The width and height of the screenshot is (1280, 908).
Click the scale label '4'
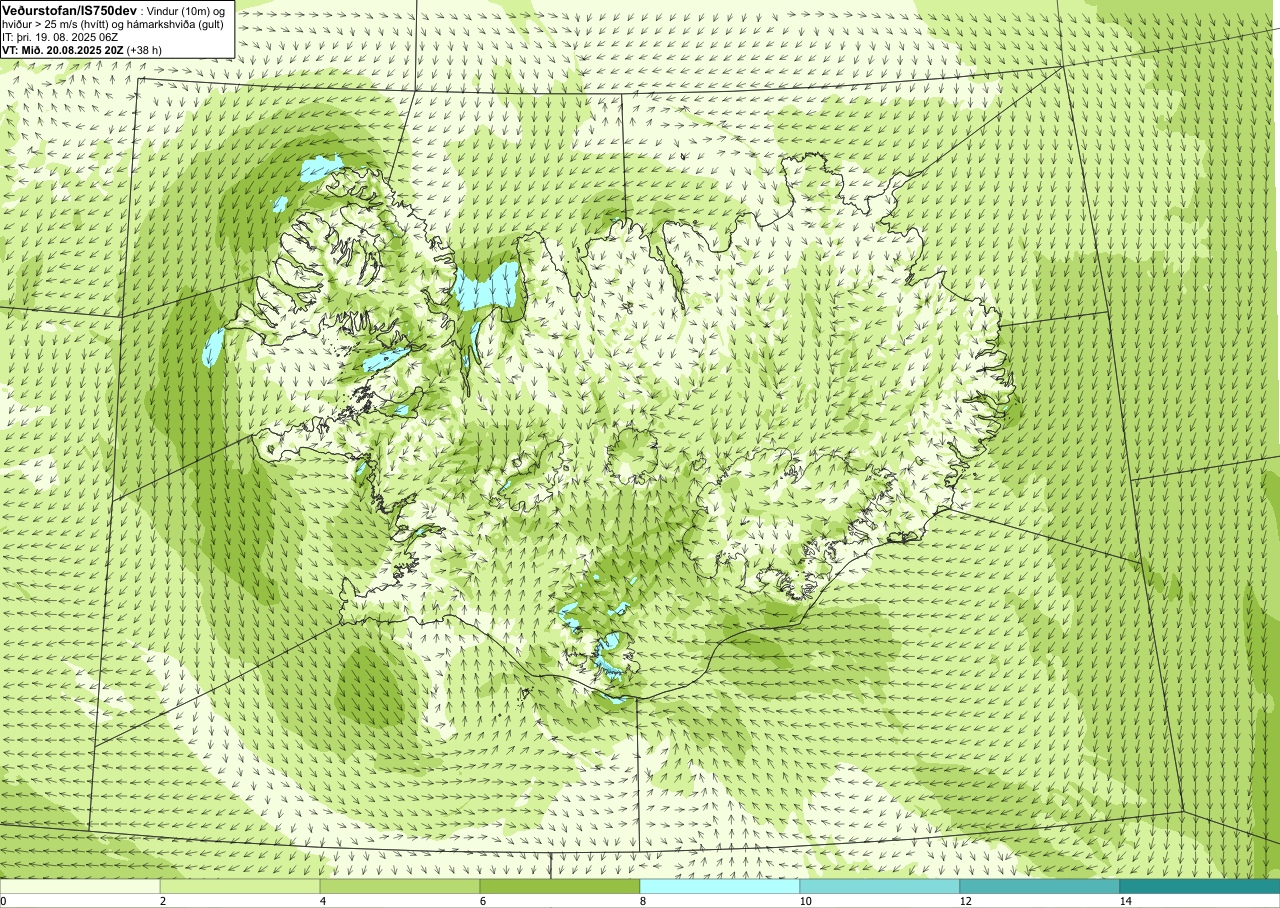click(323, 901)
